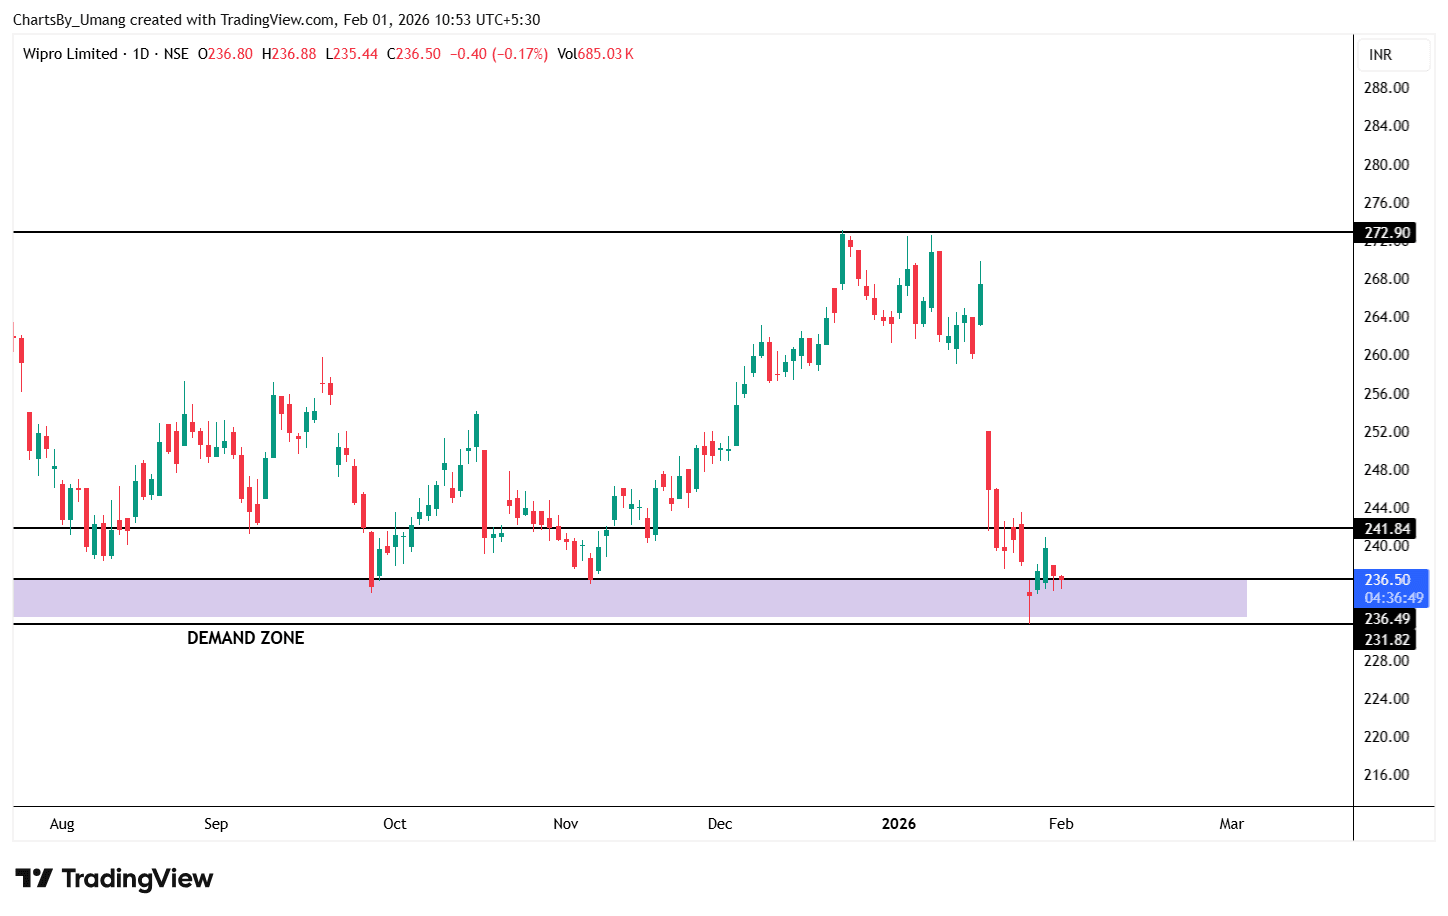Click the Dec label on time axis

720,824
